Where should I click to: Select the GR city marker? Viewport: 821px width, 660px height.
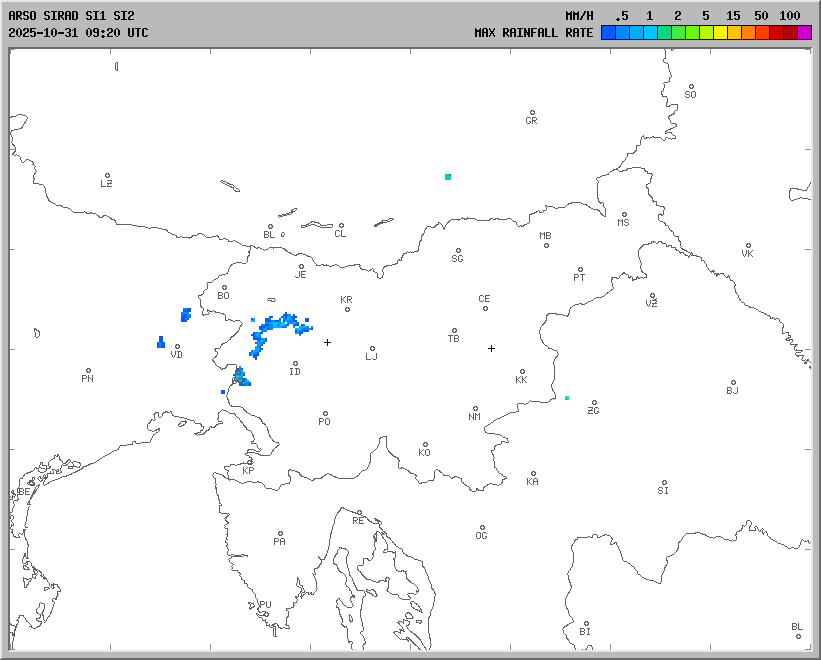(532, 113)
